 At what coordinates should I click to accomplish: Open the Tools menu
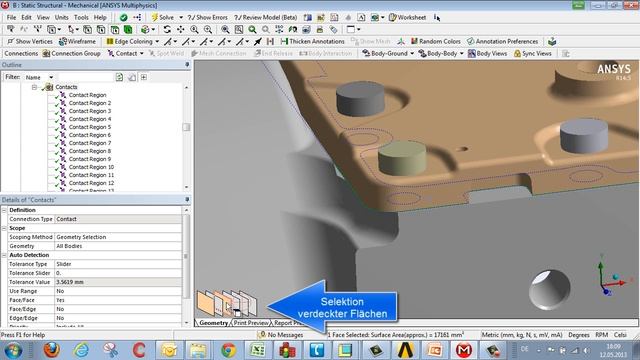81,18
